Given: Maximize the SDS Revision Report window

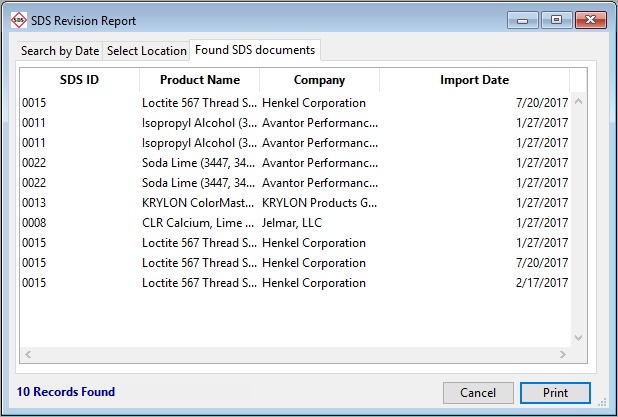Looking at the screenshot, I should point(555,19).
